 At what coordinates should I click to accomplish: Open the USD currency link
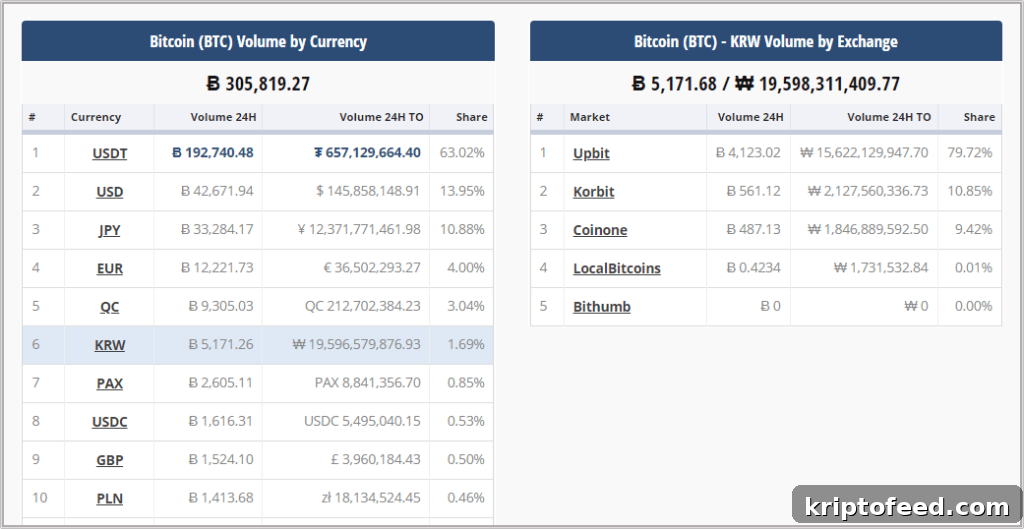pos(110,192)
